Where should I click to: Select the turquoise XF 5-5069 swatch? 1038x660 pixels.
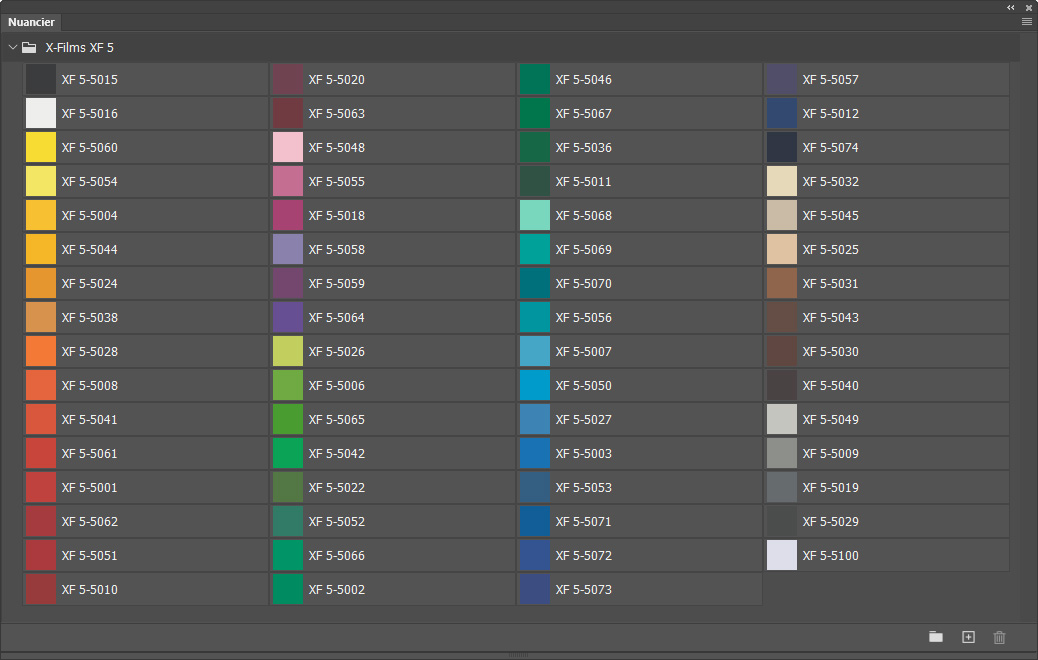tap(535, 250)
